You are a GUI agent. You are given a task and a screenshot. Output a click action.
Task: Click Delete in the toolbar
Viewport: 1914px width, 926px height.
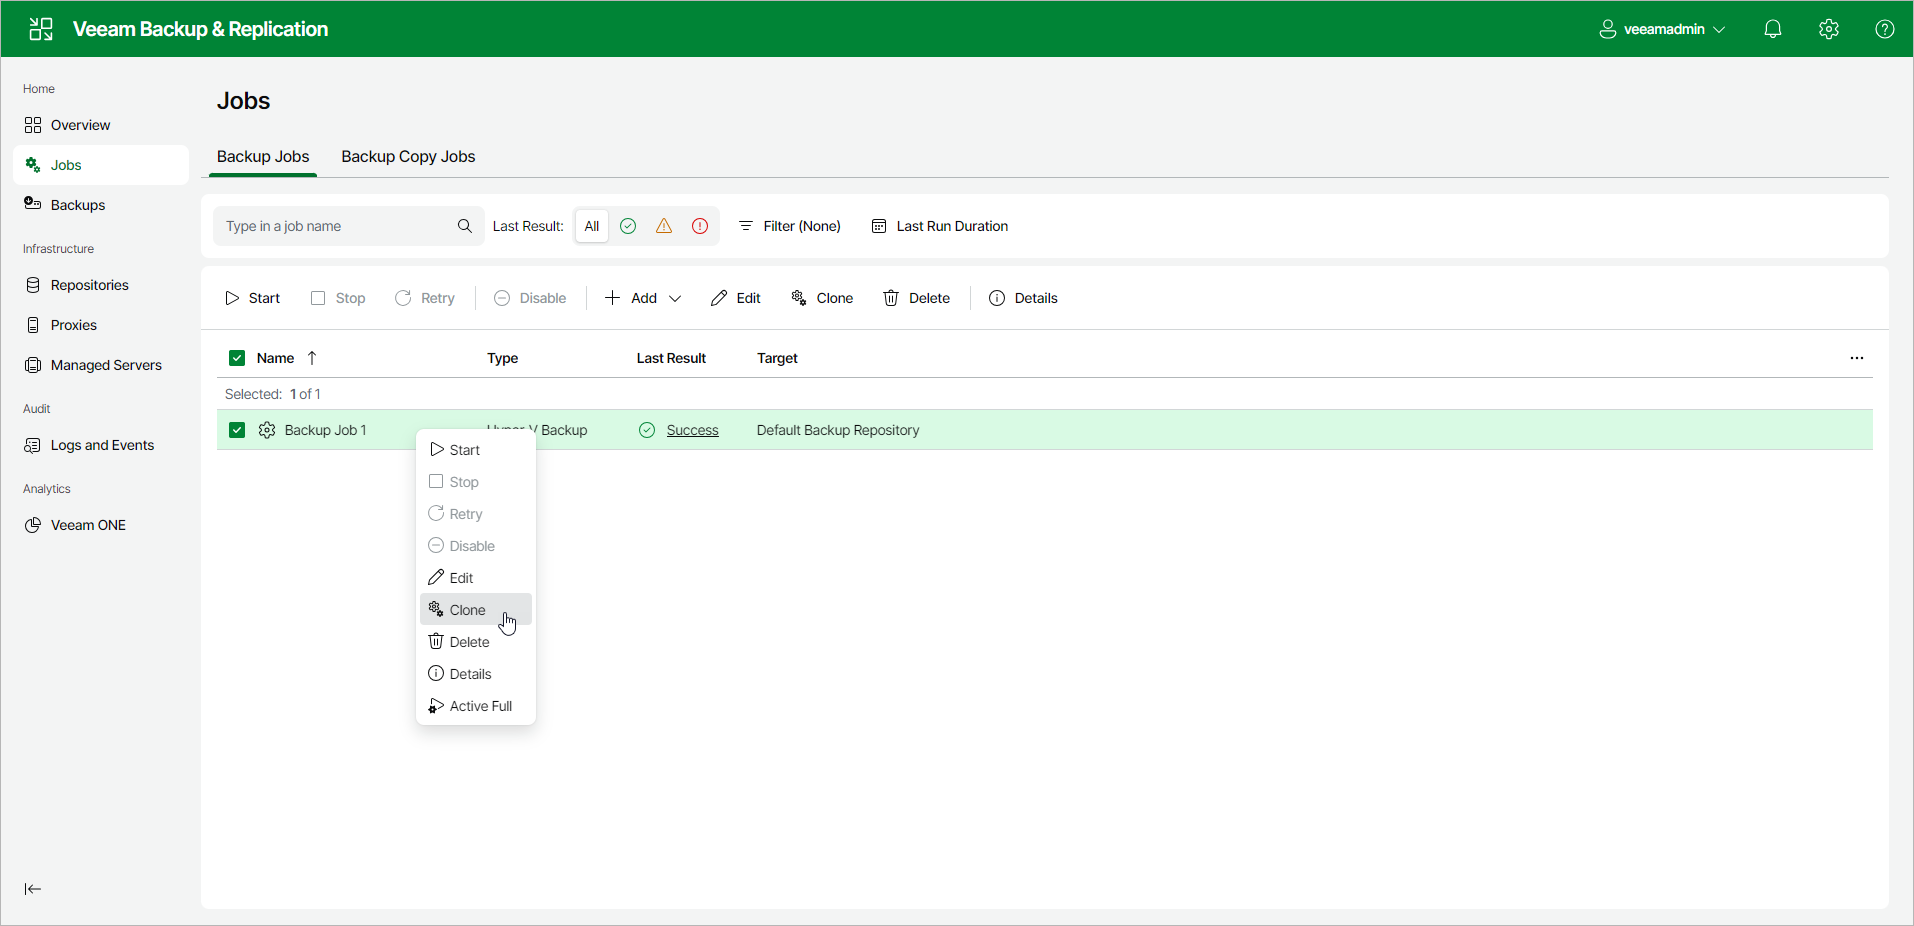point(916,298)
